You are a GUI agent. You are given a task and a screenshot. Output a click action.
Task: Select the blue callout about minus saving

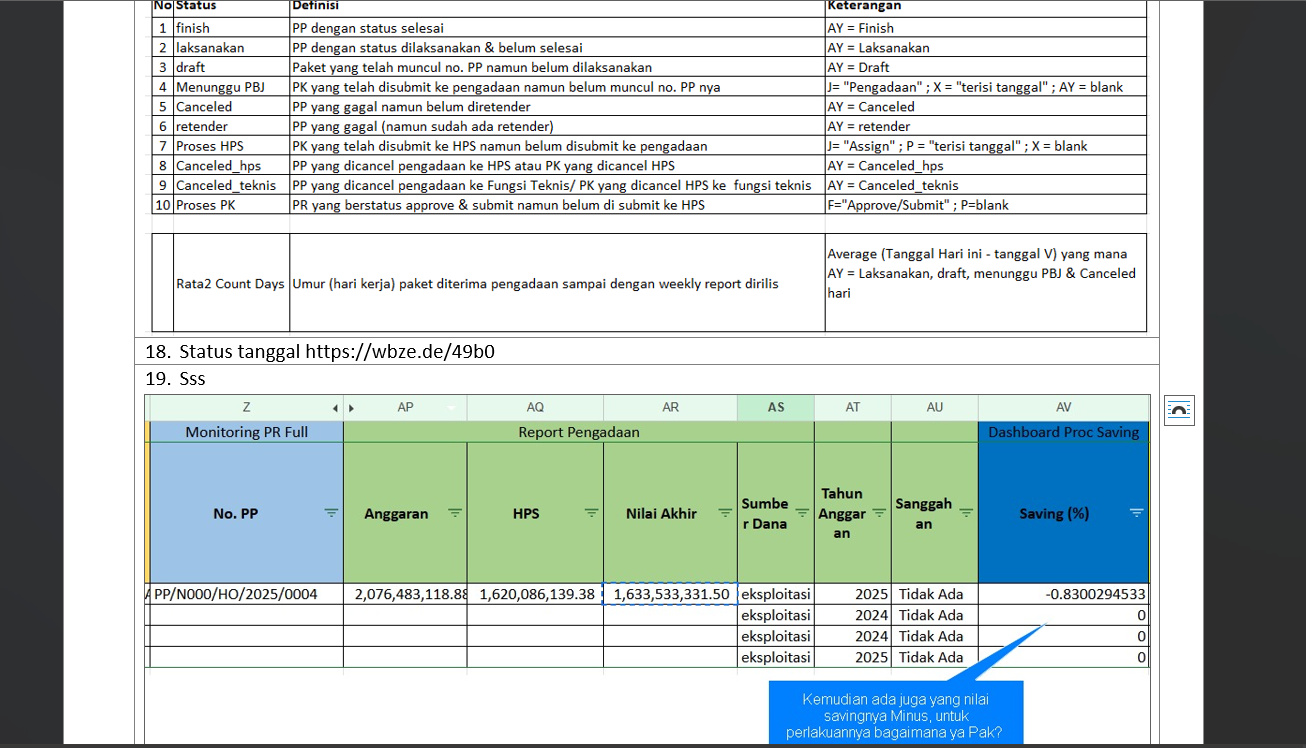point(896,714)
